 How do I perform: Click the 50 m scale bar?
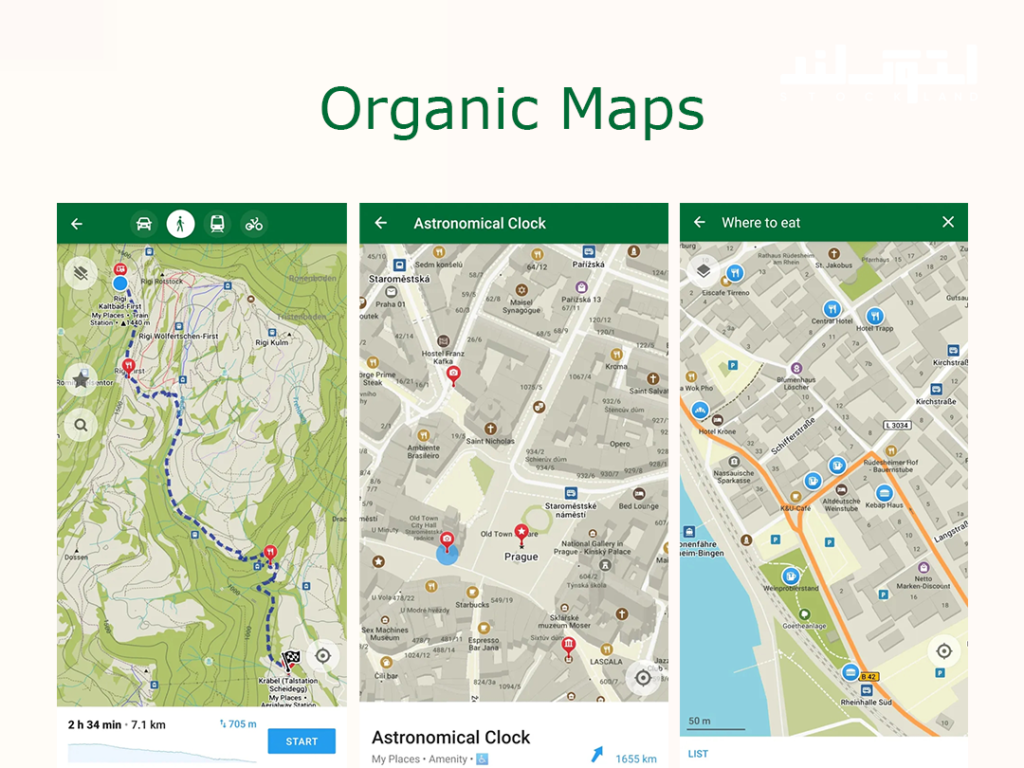click(716, 724)
